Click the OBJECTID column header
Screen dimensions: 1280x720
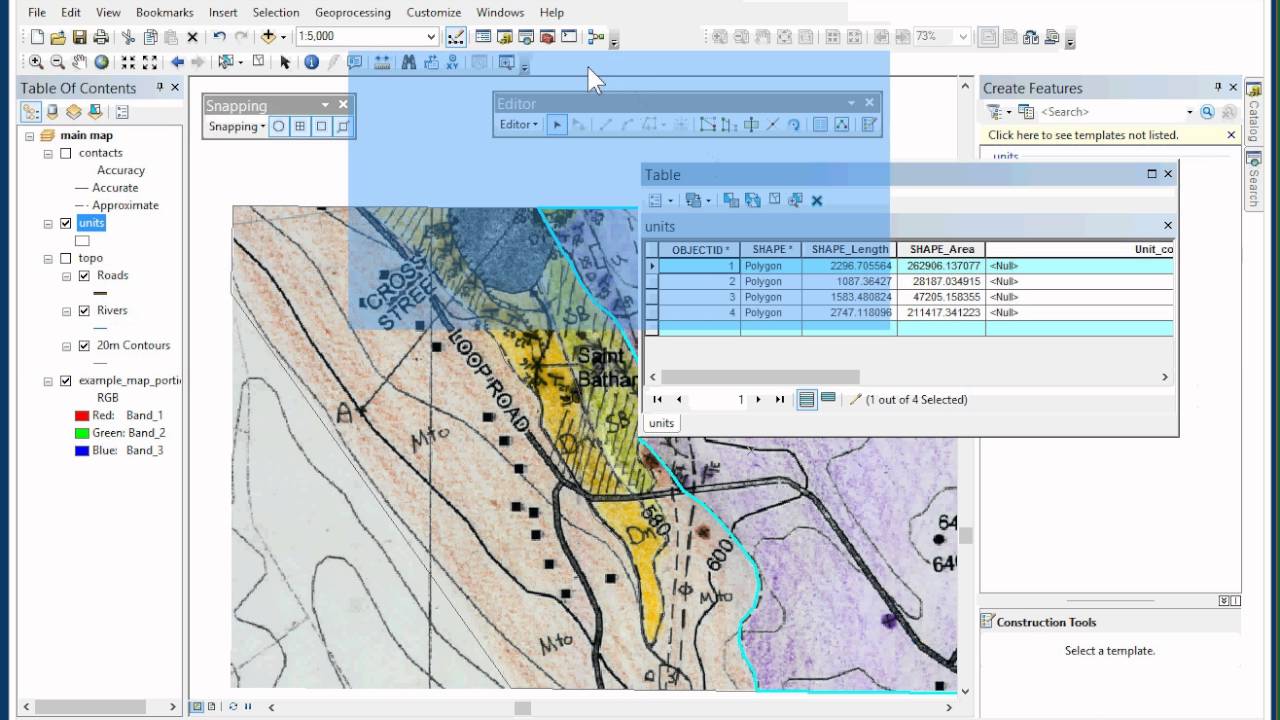pyautogui.click(x=700, y=249)
